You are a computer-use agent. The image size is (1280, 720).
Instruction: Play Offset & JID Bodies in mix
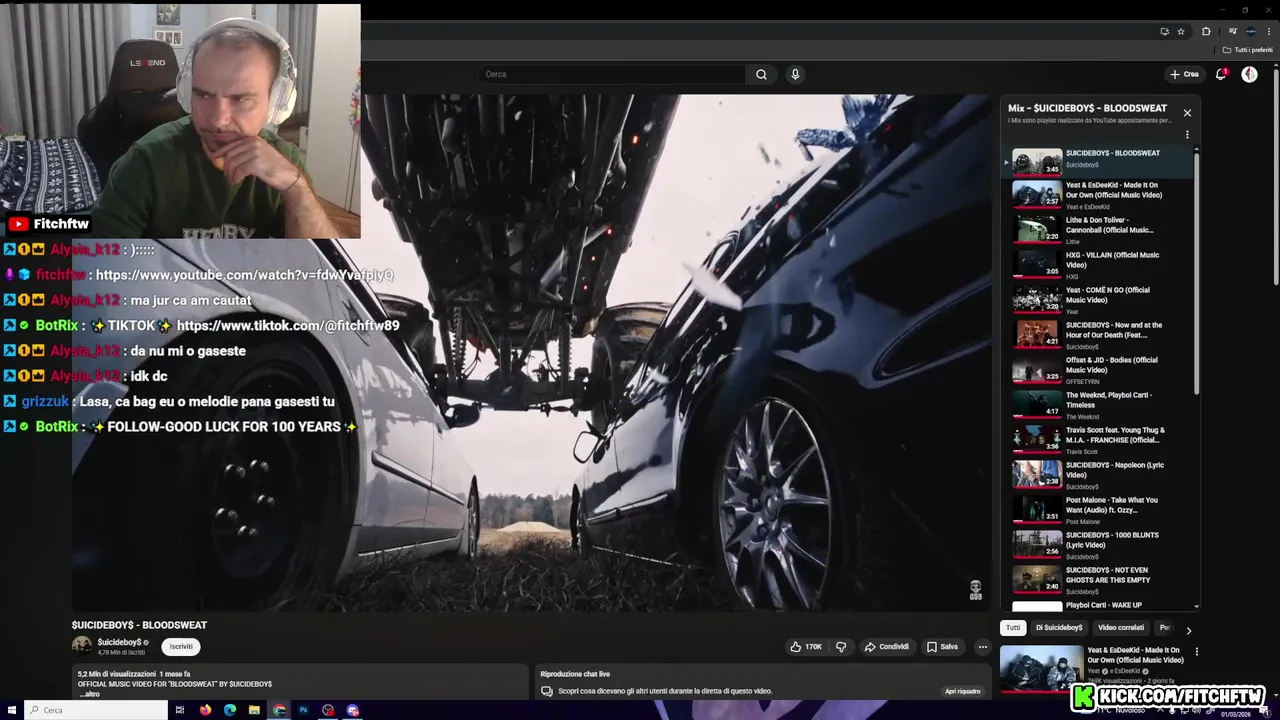pyautogui.click(x=1098, y=370)
